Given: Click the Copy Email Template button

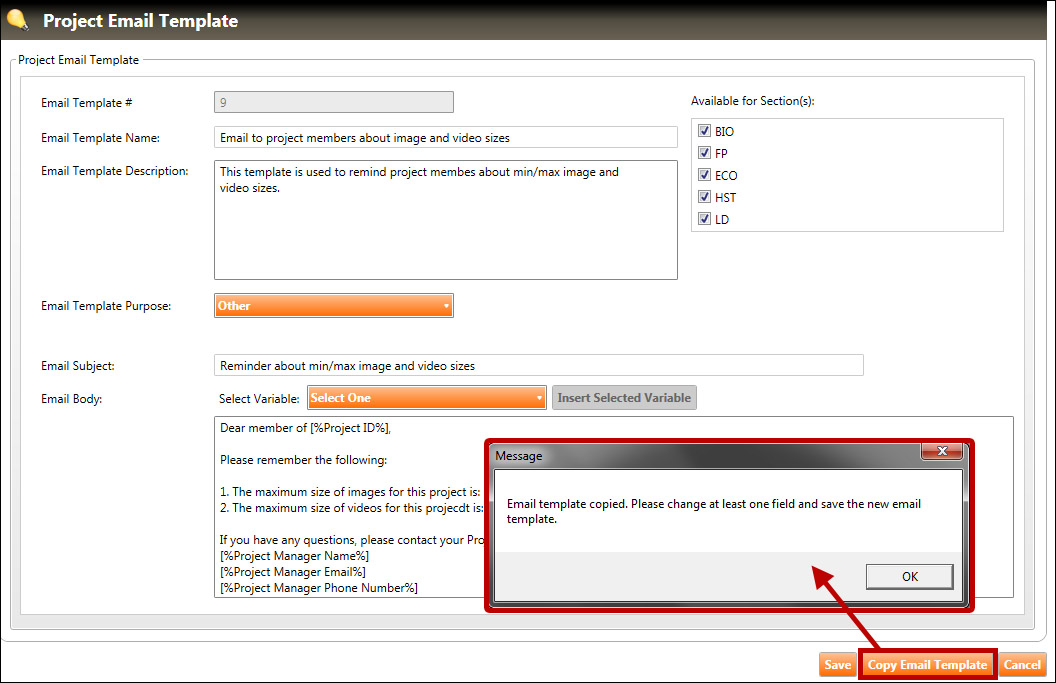Looking at the screenshot, I should [x=927, y=665].
